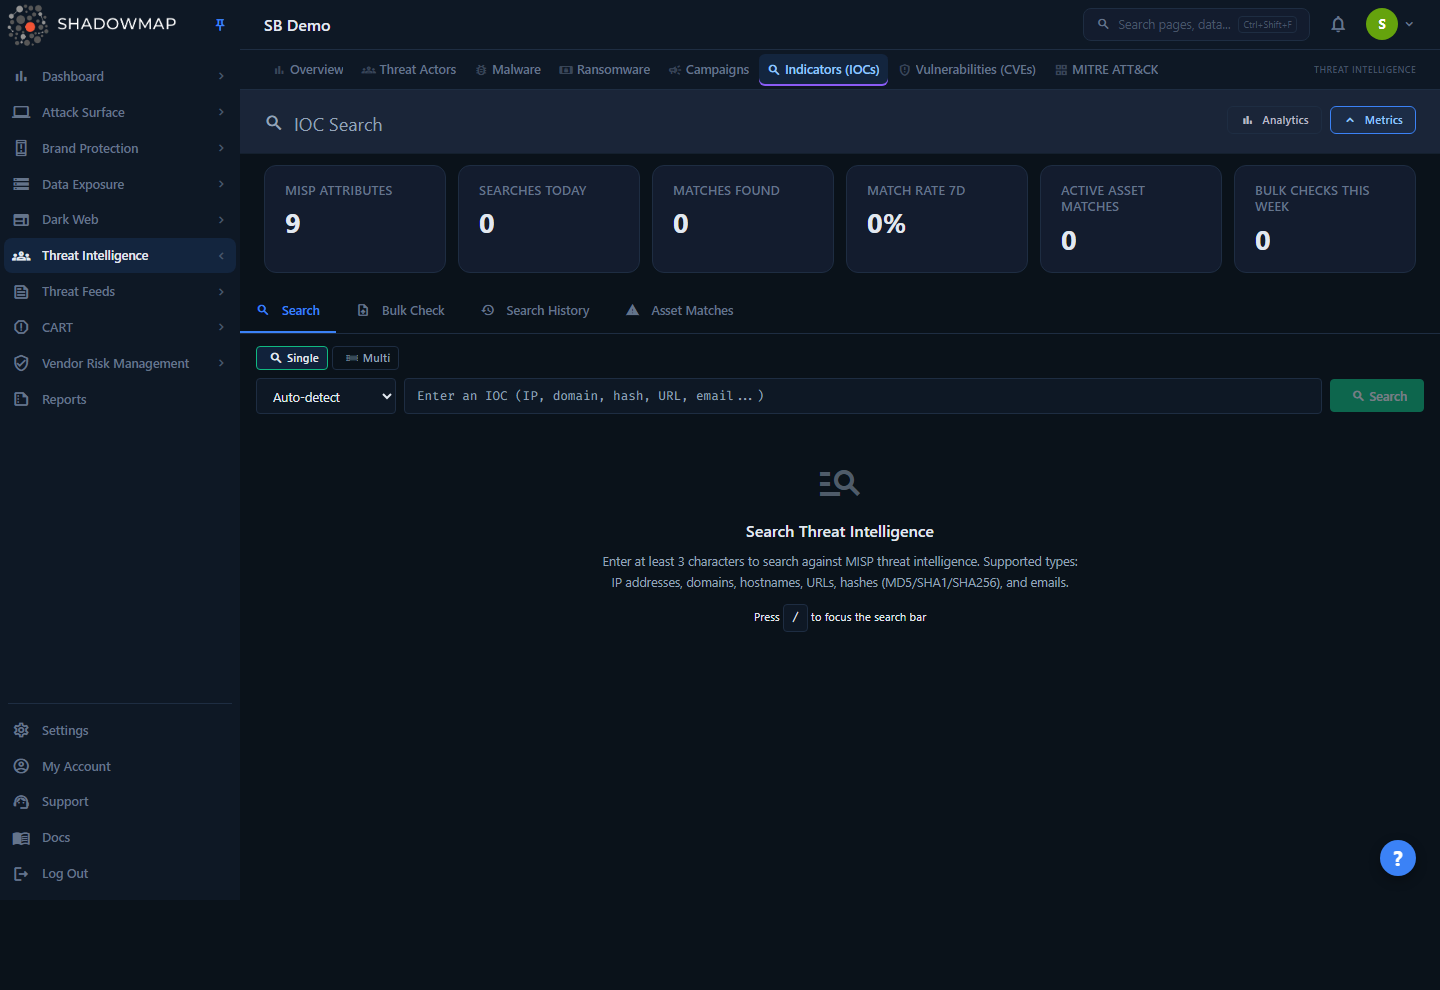The image size is (1440, 990).
Task: Focus the top Search pages, data field
Action: point(1196,24)
